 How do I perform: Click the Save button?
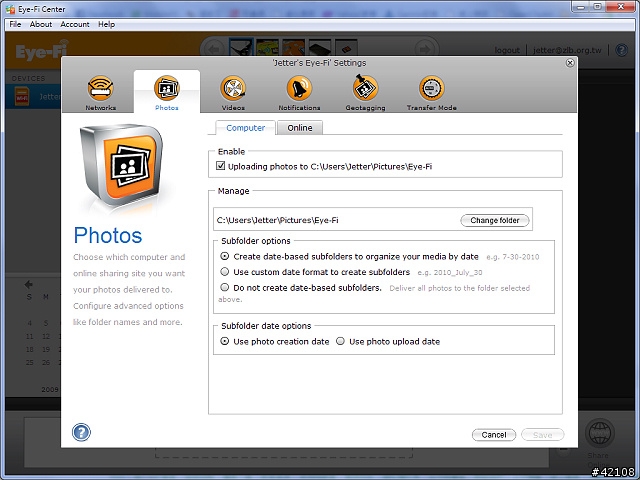542,435
